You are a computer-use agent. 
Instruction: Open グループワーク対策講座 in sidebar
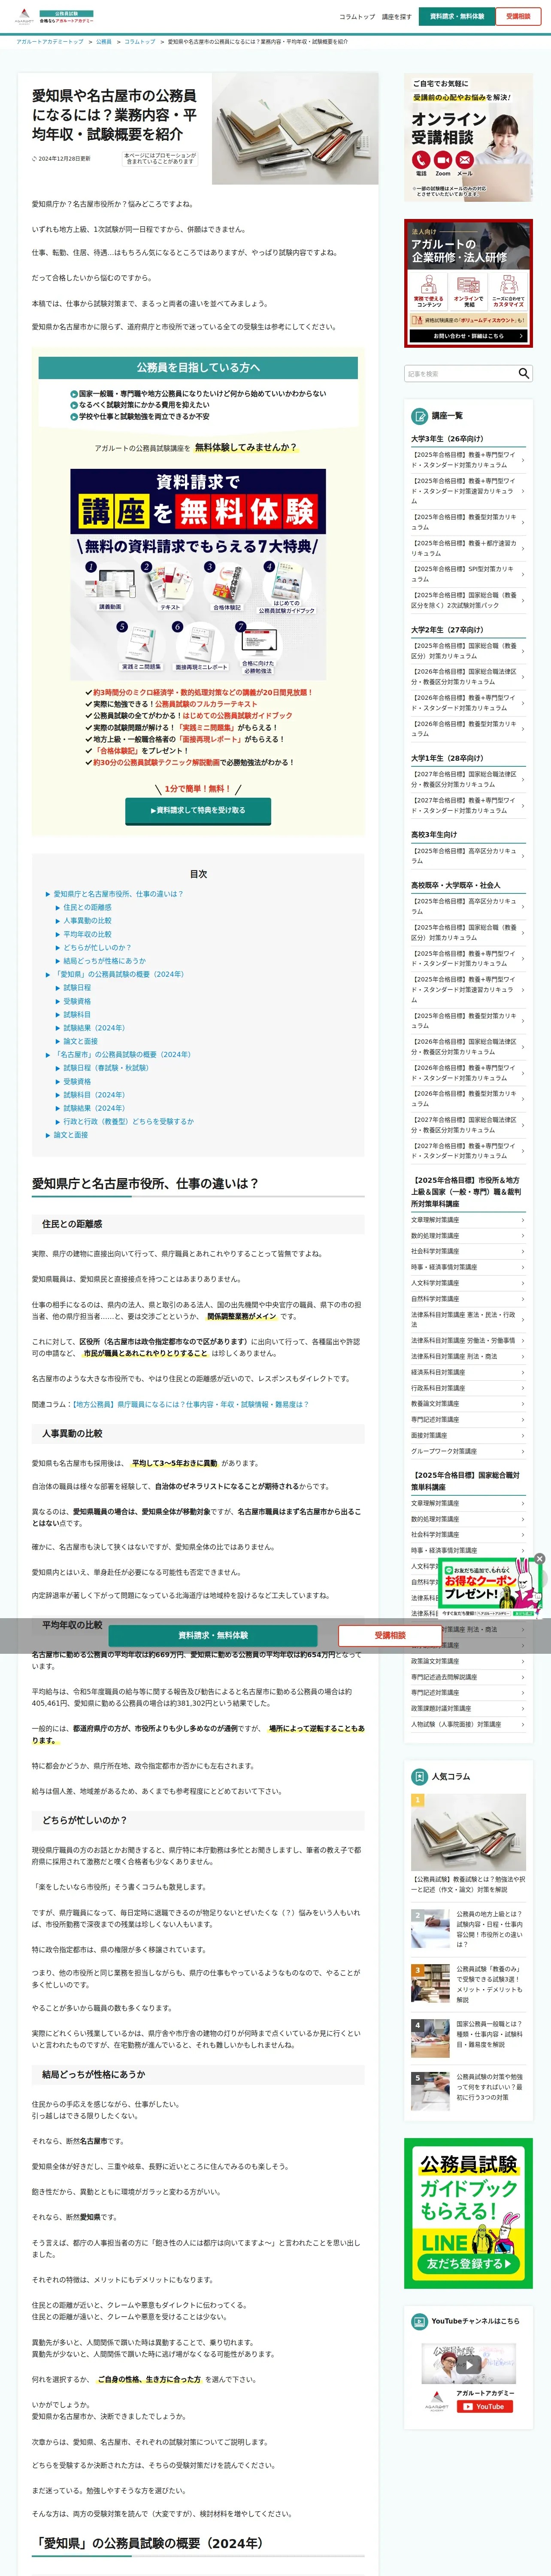click(468, 1451)
